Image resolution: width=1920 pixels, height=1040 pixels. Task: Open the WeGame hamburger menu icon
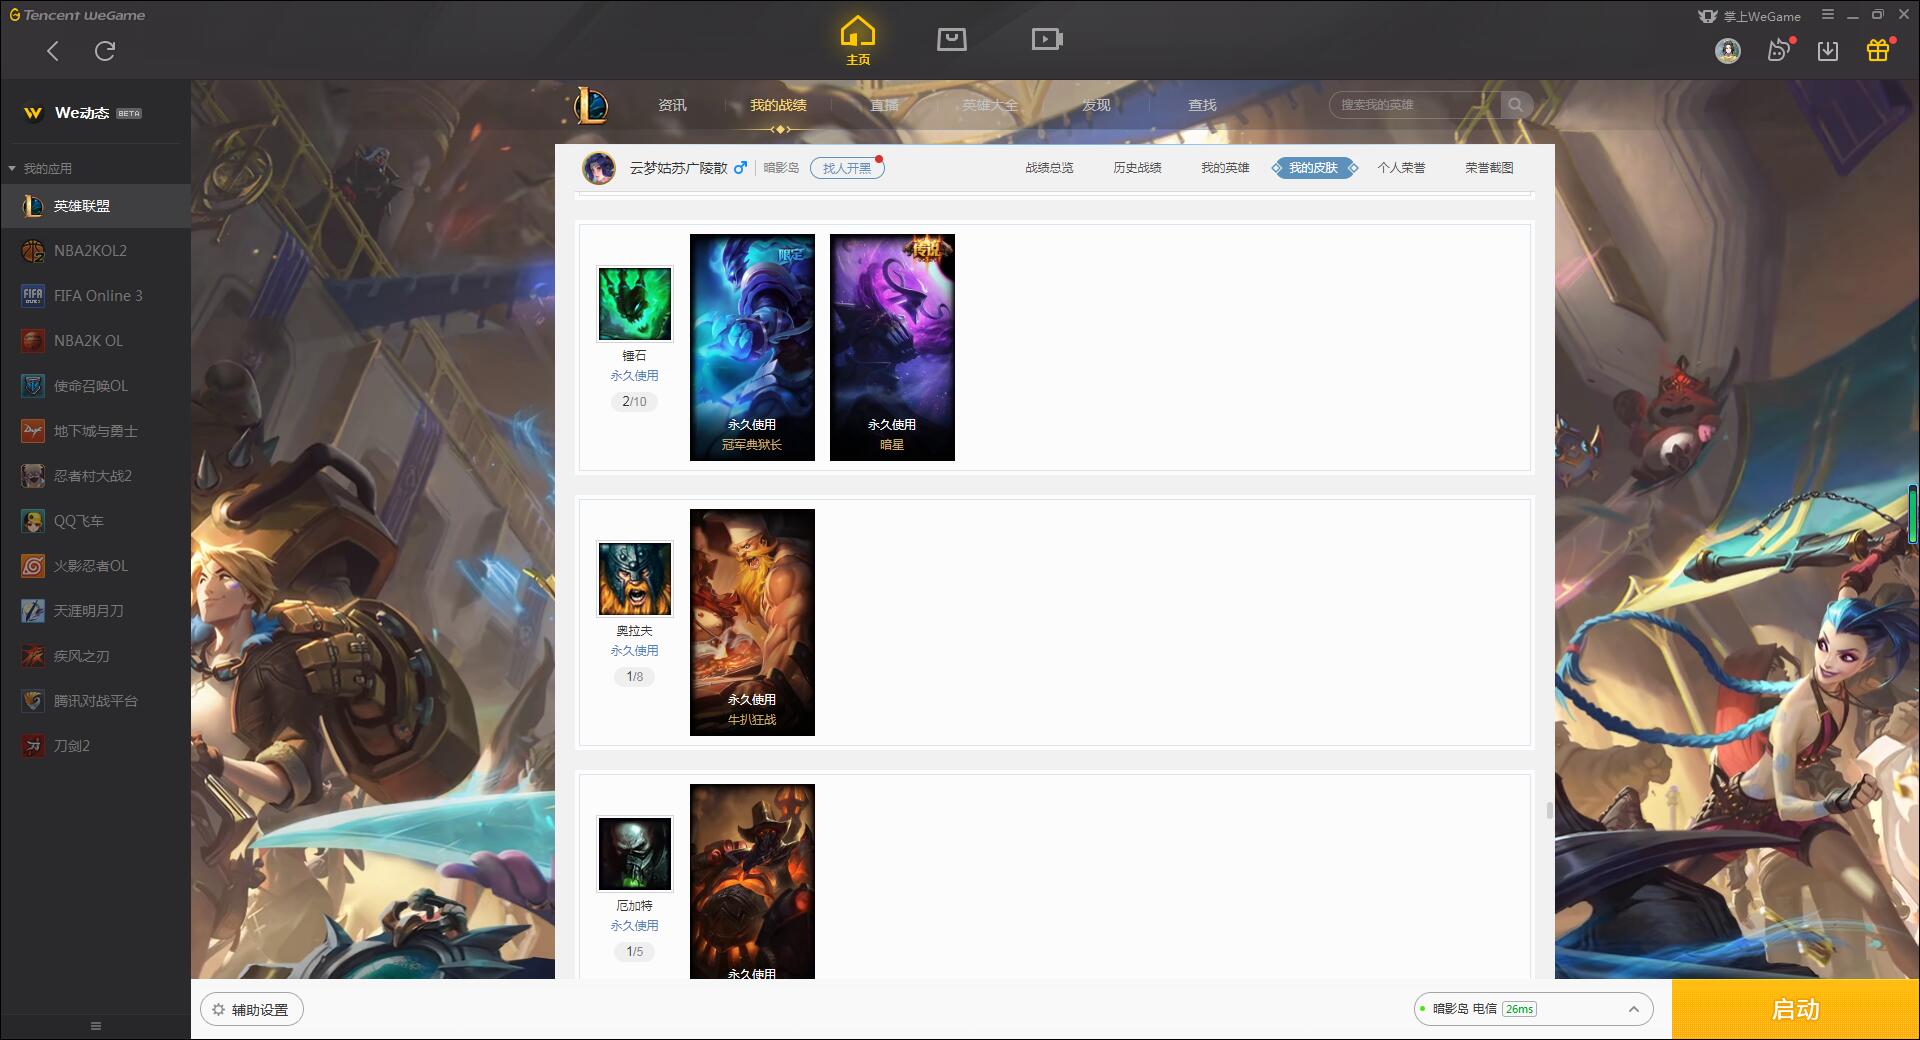click(x=1828, y=15)
